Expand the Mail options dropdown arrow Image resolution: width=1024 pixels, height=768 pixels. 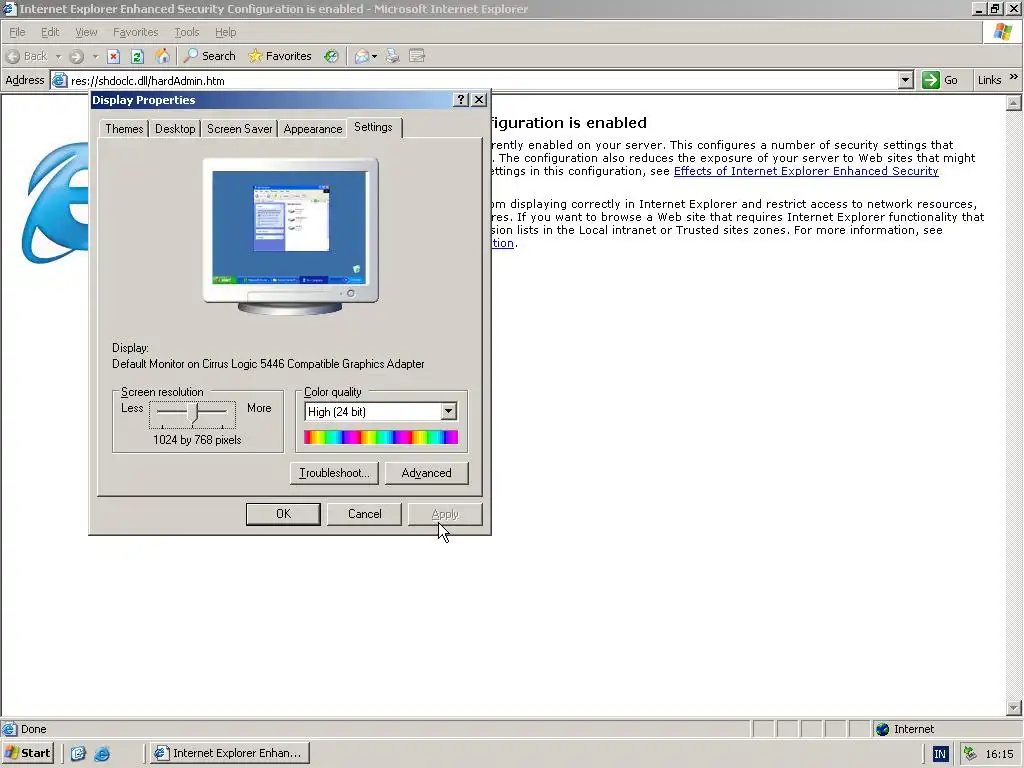374,57
